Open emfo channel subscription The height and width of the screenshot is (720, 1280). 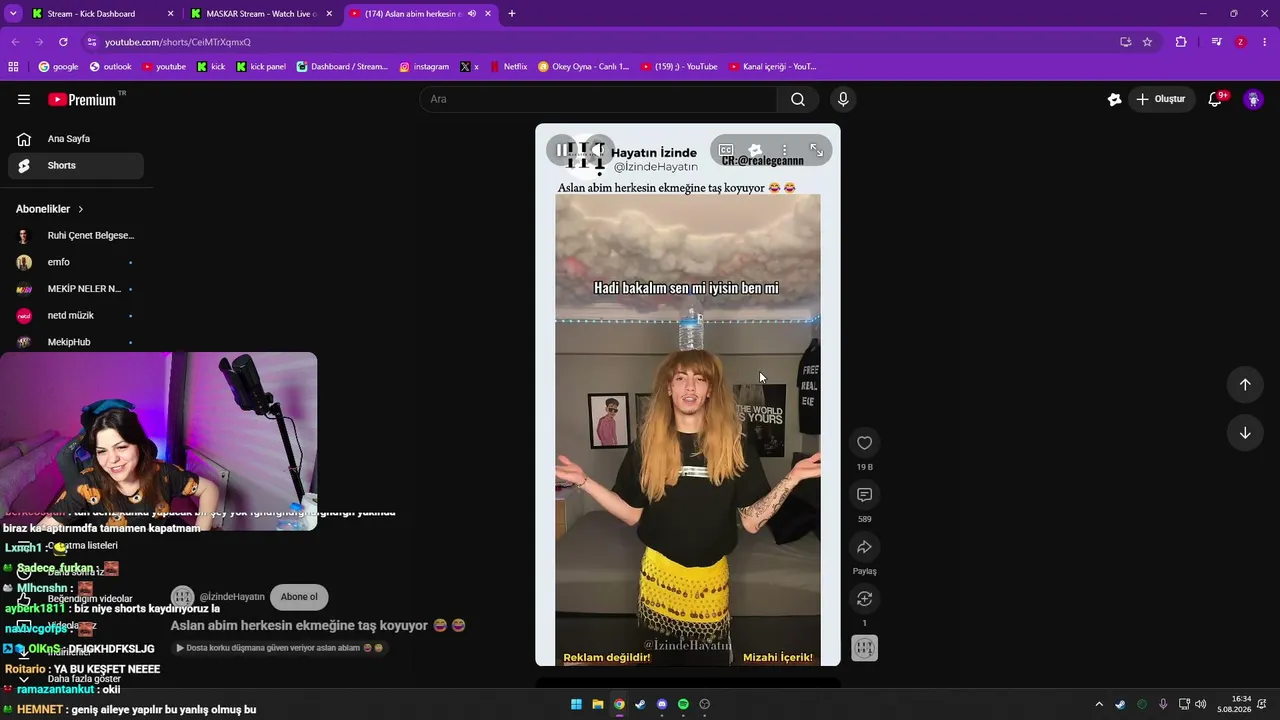pyautogui.click(x=76, y=262)
